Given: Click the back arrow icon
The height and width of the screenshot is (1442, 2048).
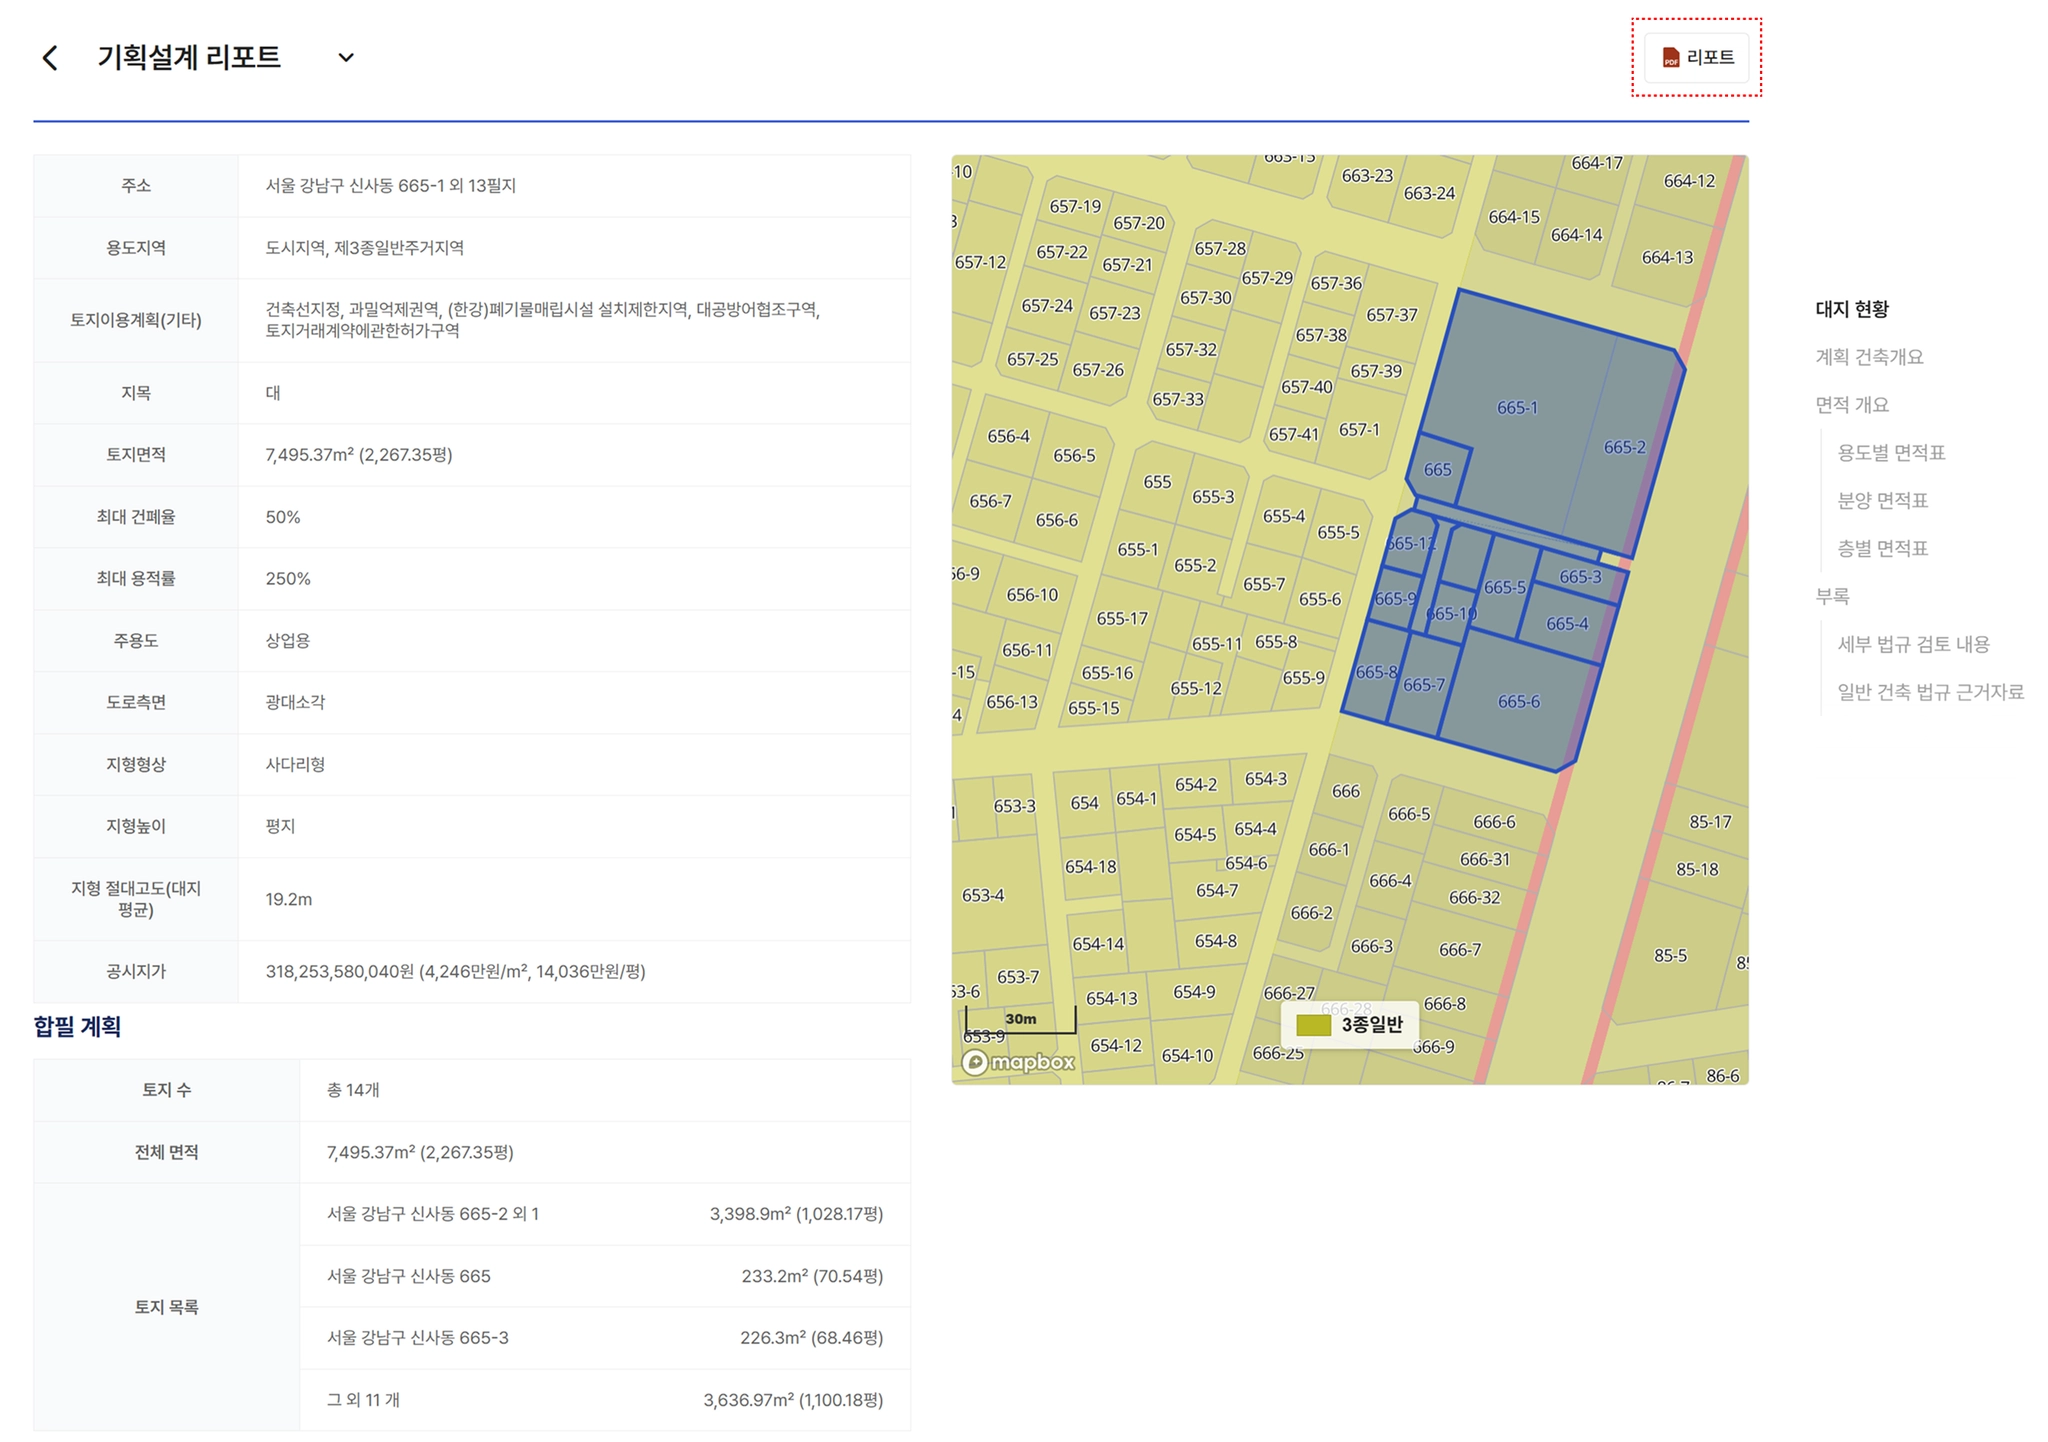Looking at the screenshot, I should pos(50,58).
